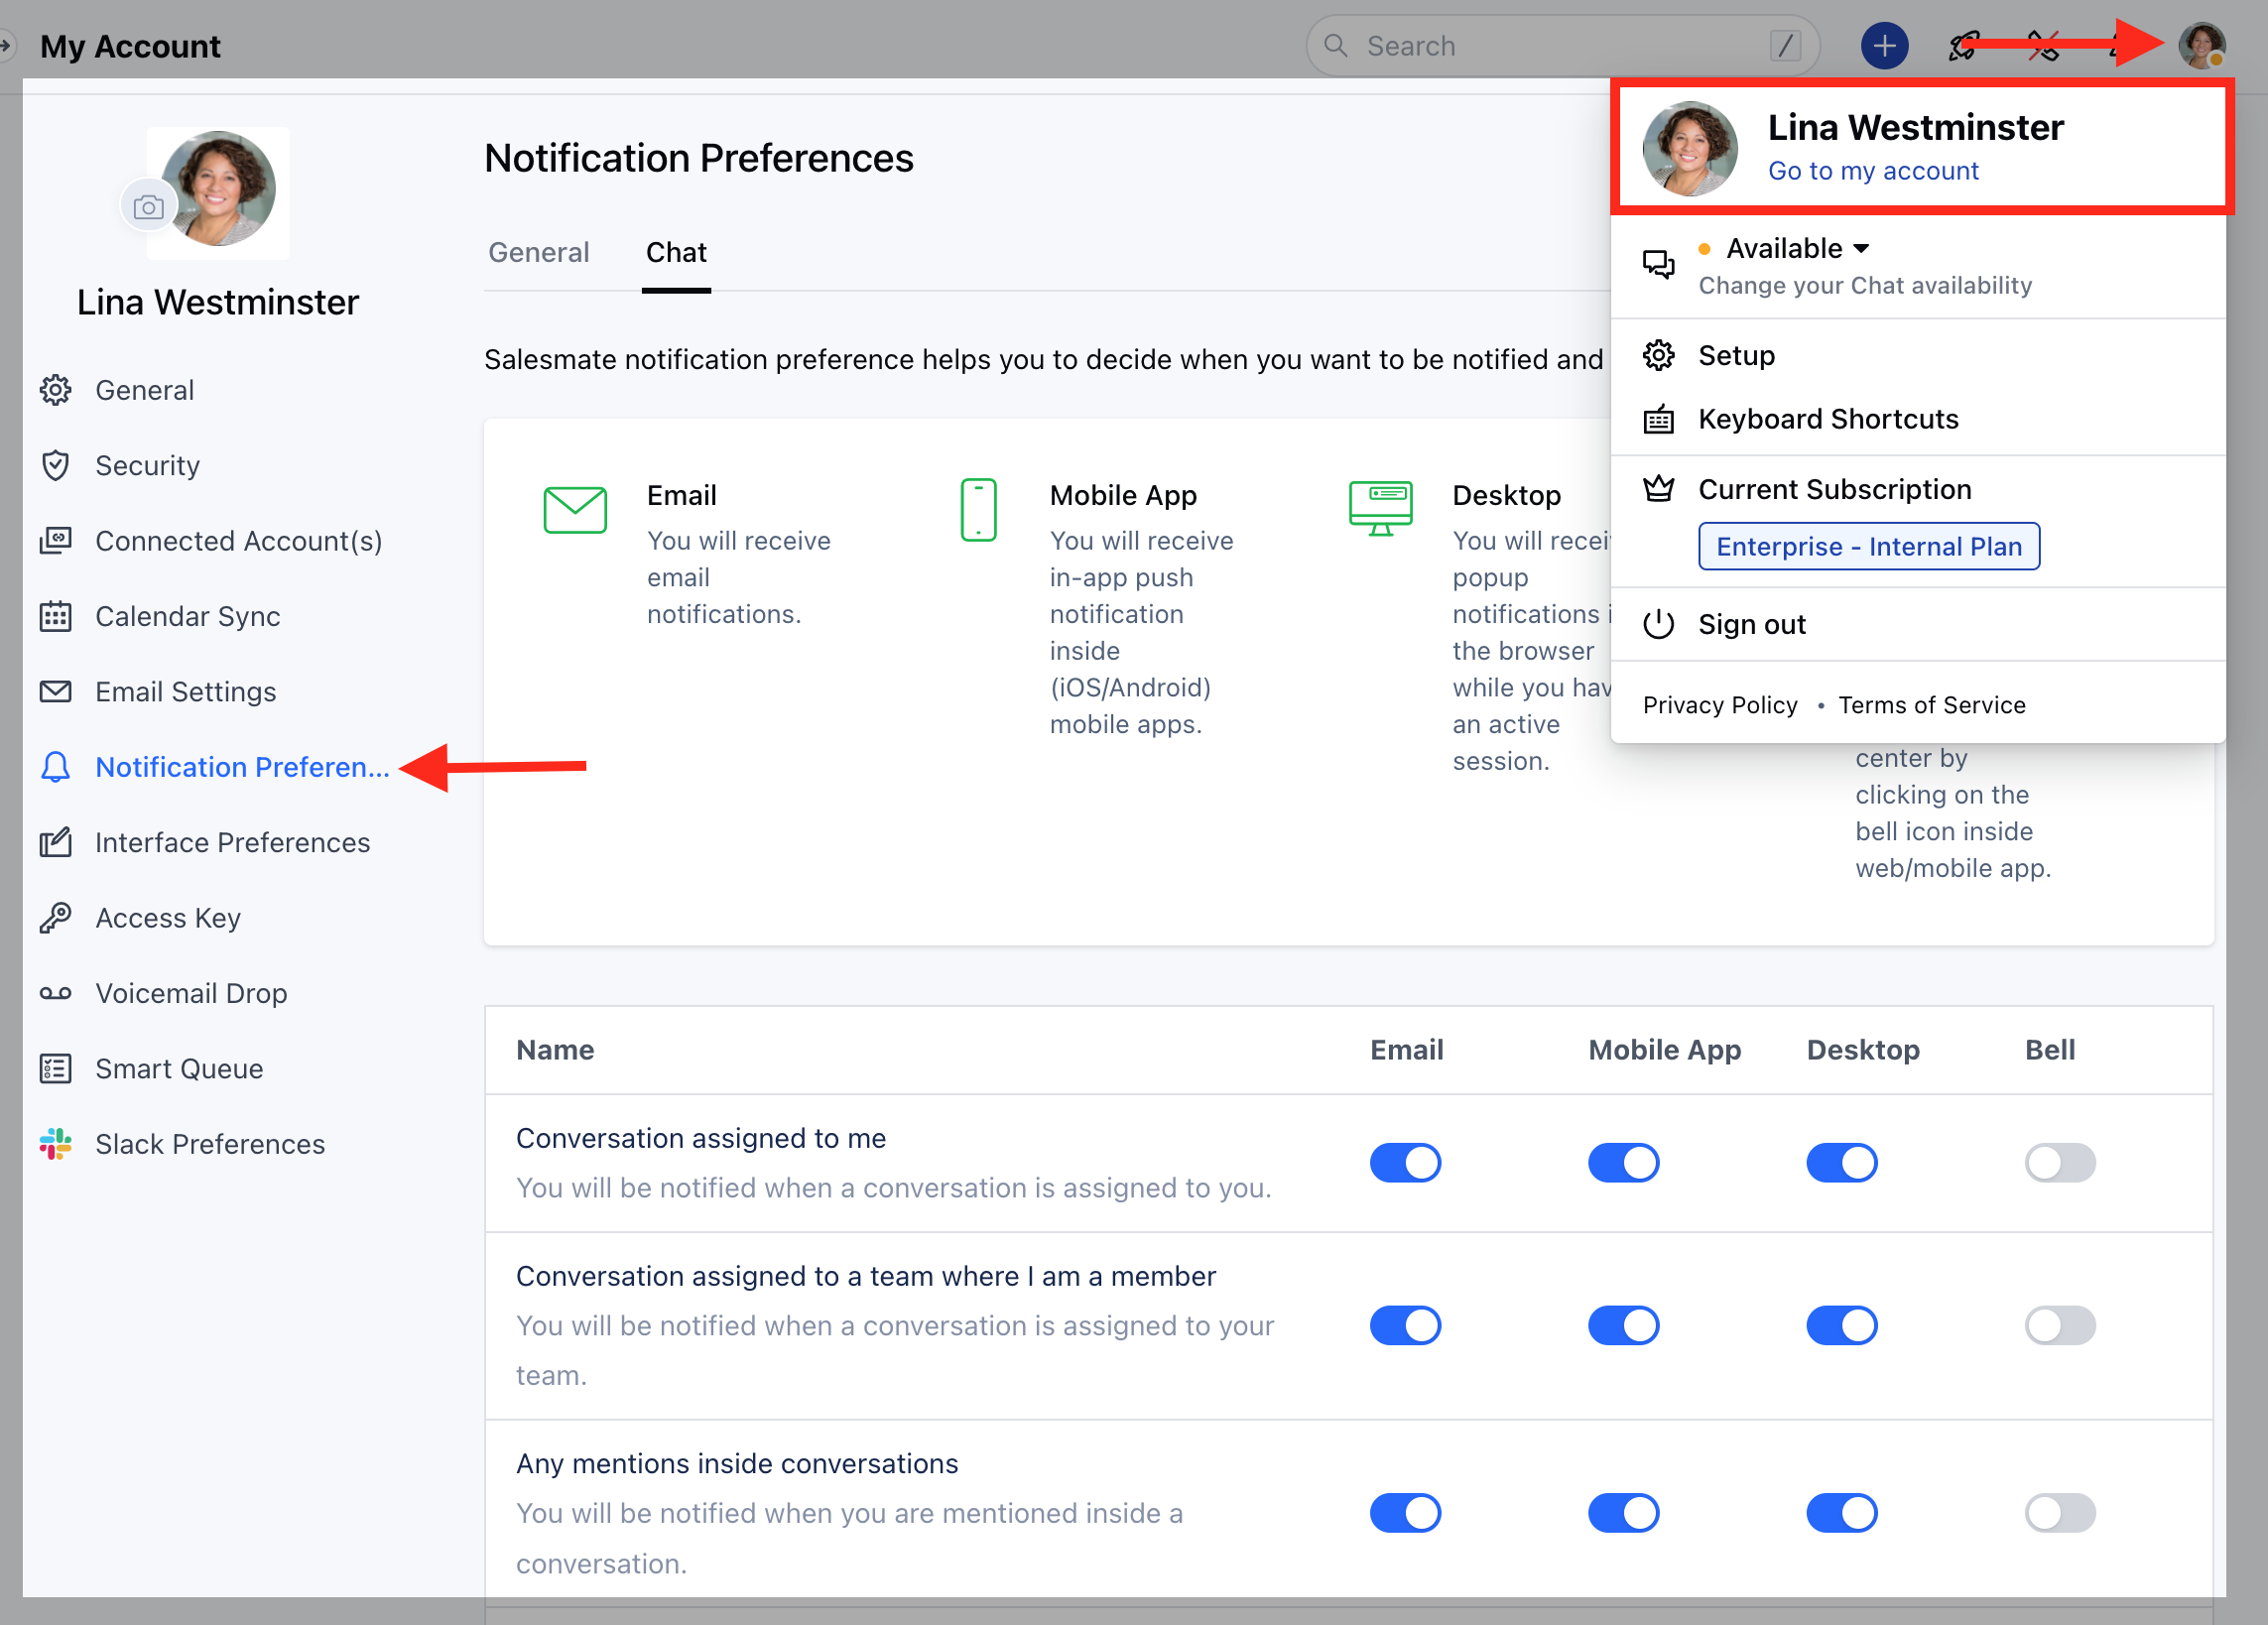Click the gear icon beside Setup in dropdown
The image size is (2268, 1625).
[x=1659, y=355]
